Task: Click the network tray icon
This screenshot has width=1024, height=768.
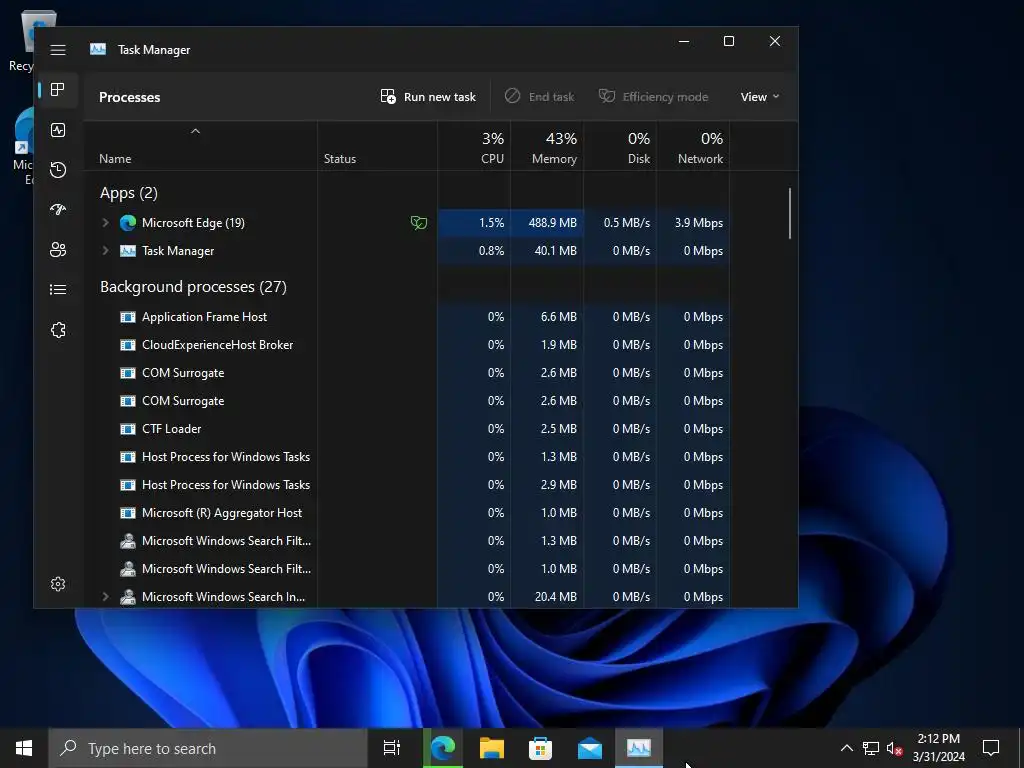Action: tap(871, 748)
